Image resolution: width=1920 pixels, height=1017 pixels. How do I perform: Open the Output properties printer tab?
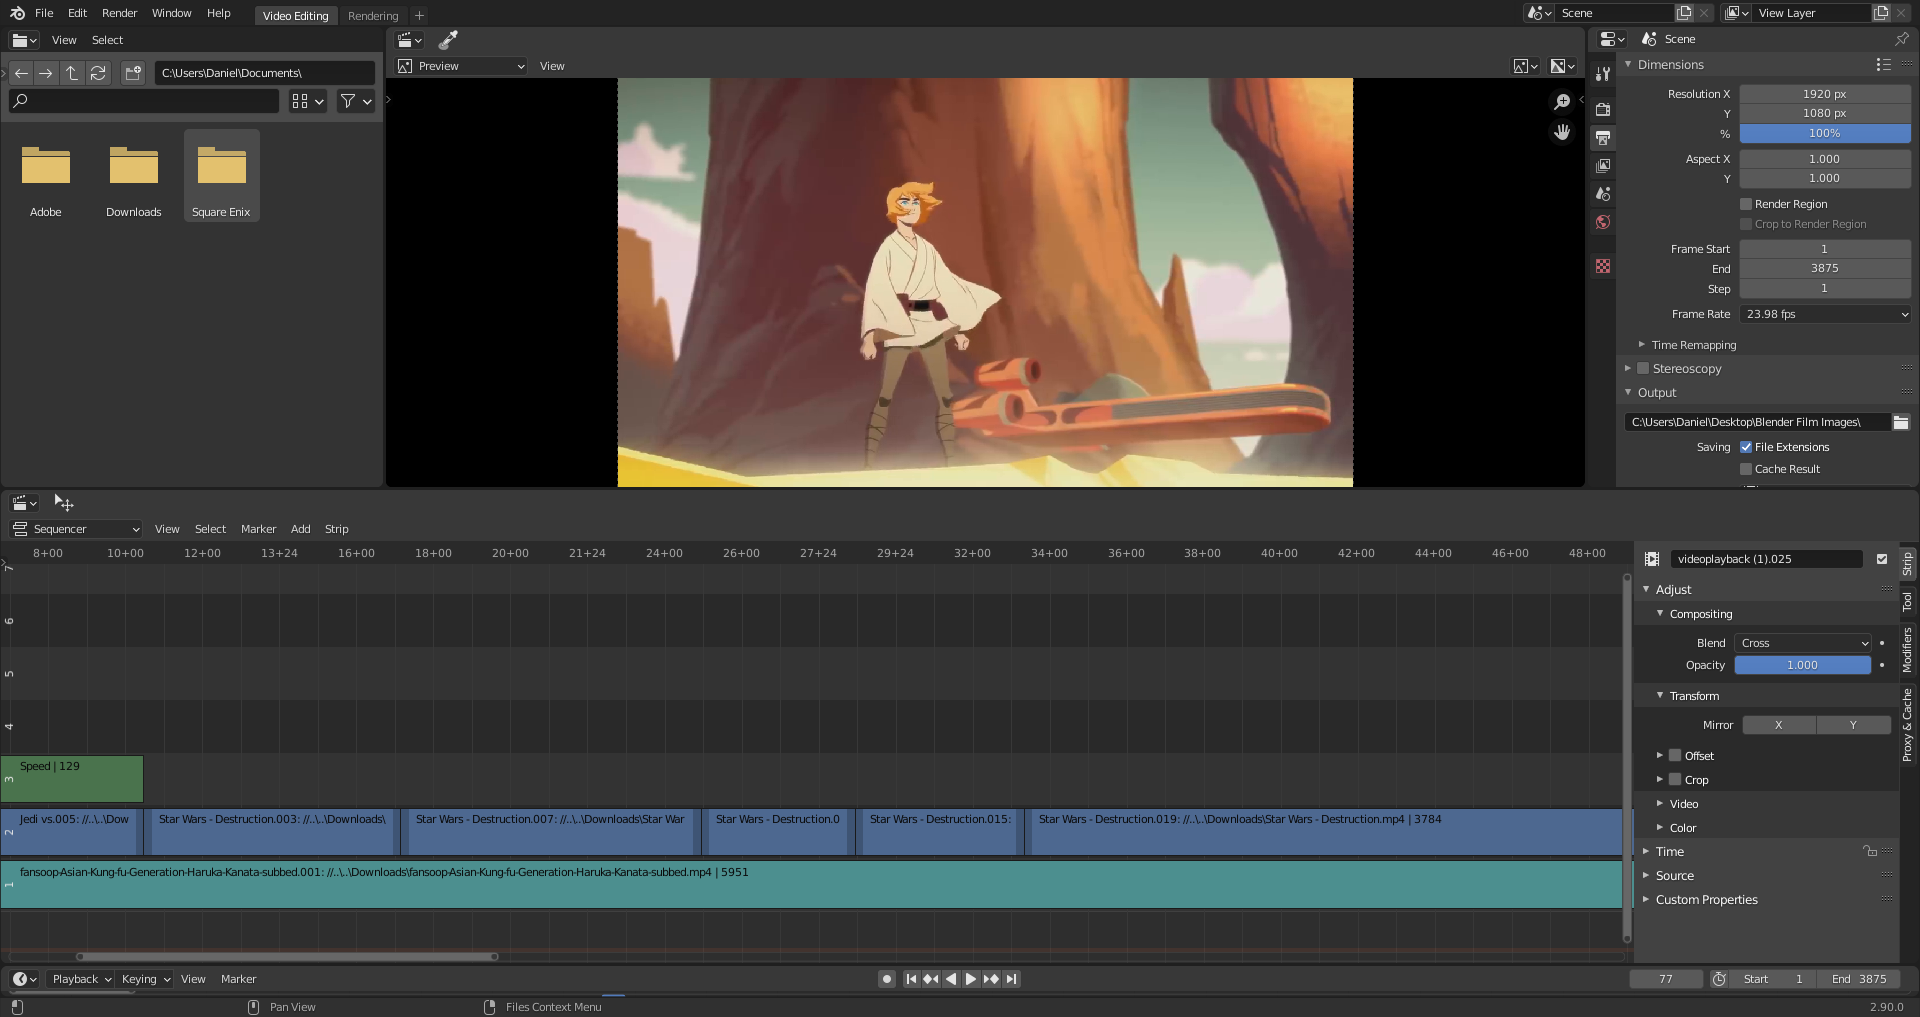[x=1603, y=137]
